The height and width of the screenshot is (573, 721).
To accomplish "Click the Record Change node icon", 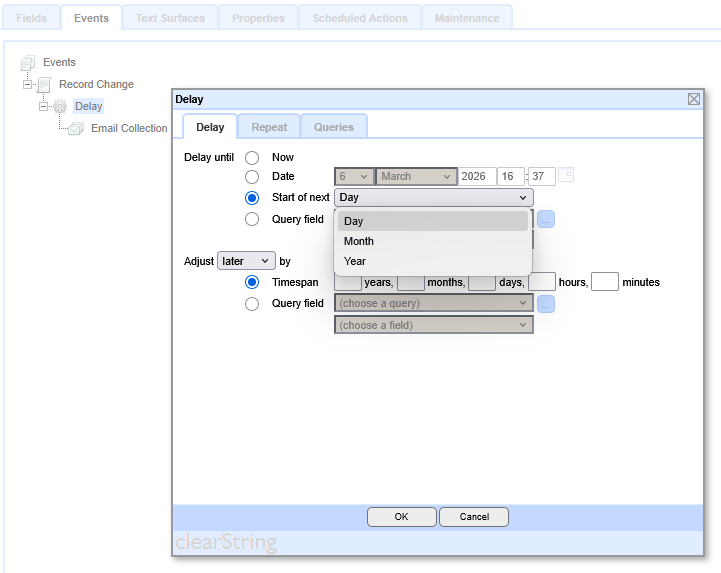I will pyautogui.click(x=44, y=85).
